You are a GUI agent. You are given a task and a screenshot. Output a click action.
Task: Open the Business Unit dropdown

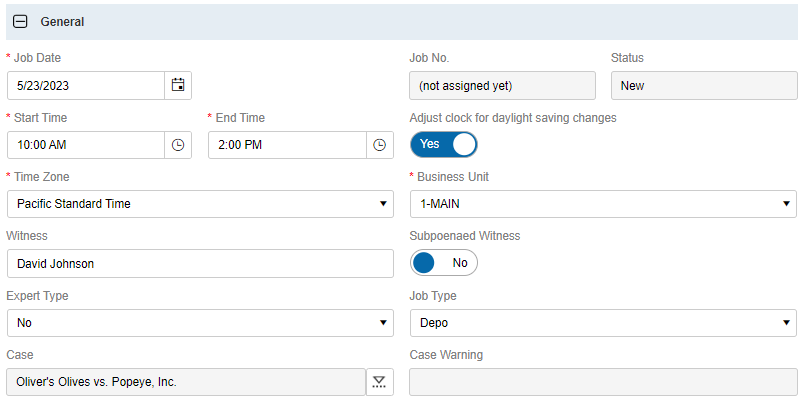point(603,204)
